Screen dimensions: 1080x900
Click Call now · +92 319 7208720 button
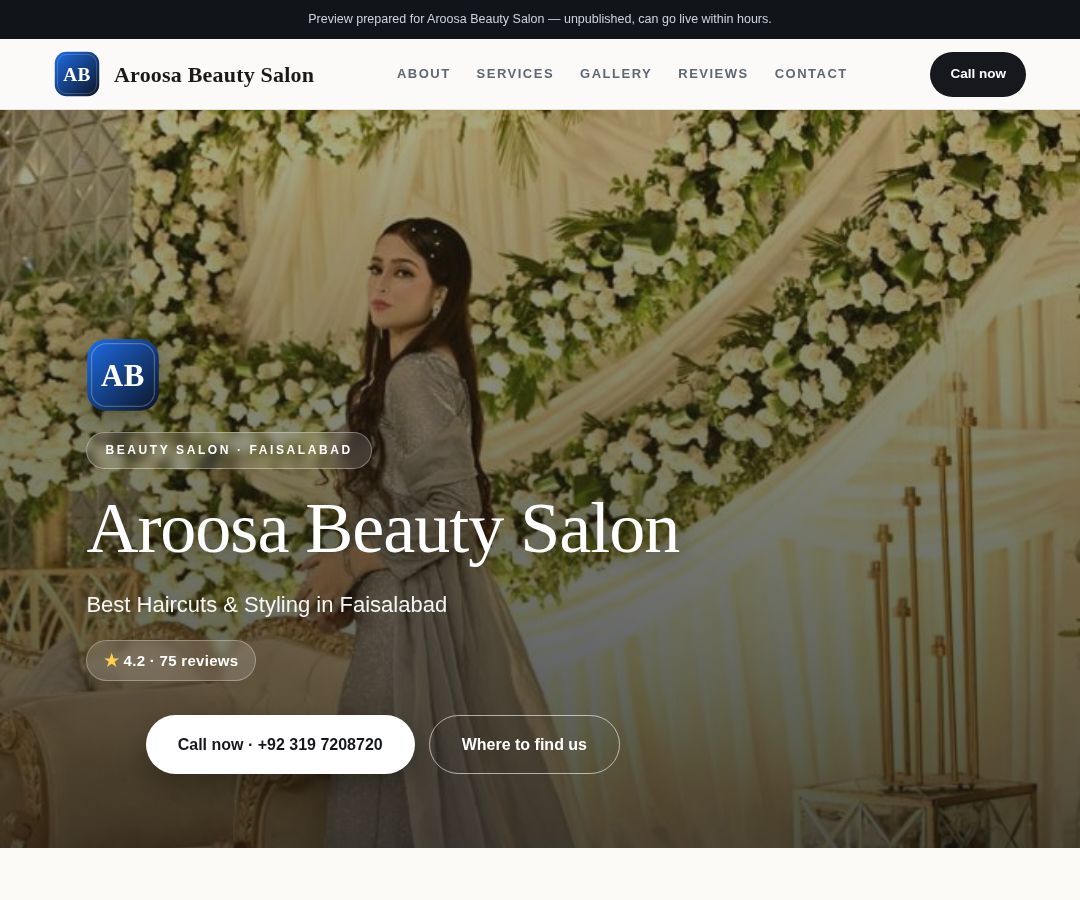pos(280,744)
